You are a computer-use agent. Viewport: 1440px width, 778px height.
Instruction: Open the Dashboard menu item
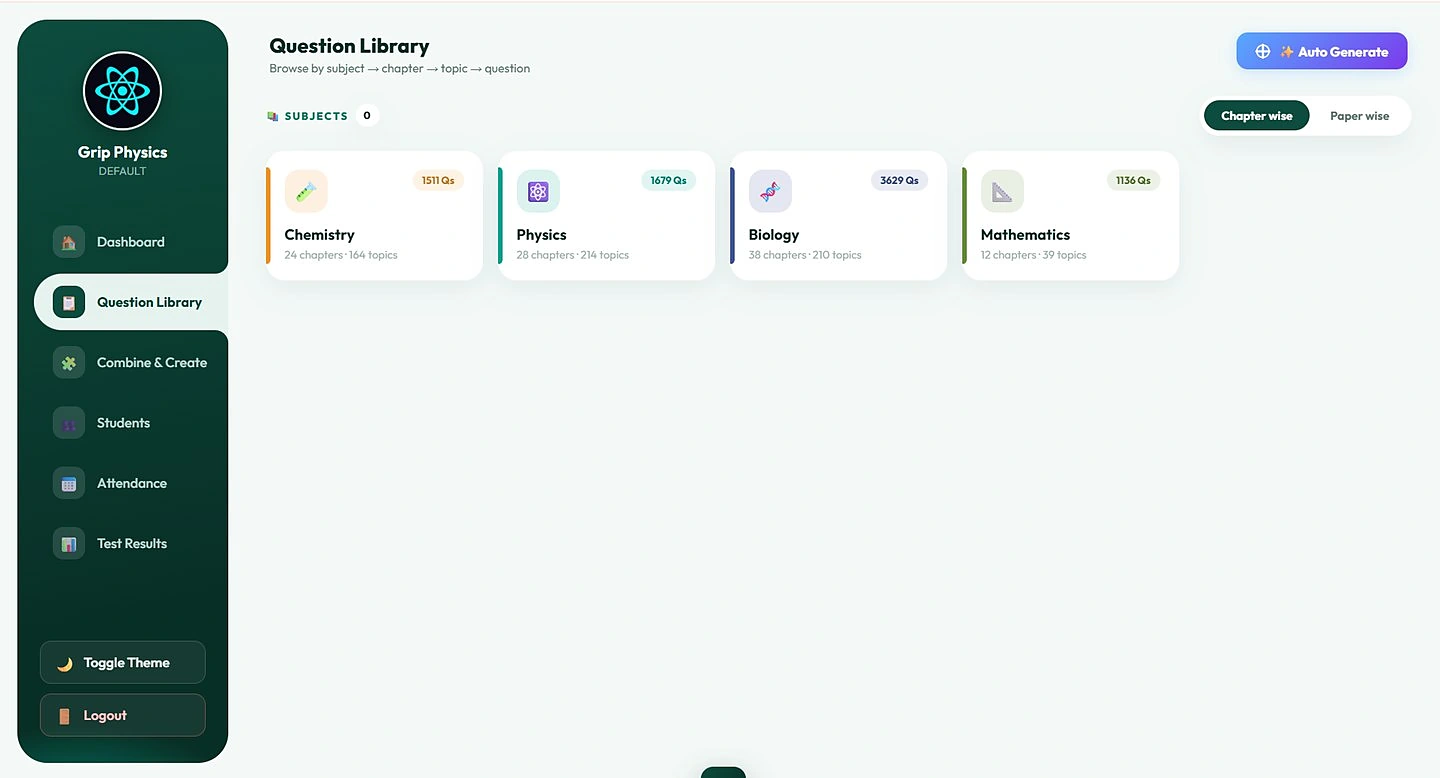[130, 242]
